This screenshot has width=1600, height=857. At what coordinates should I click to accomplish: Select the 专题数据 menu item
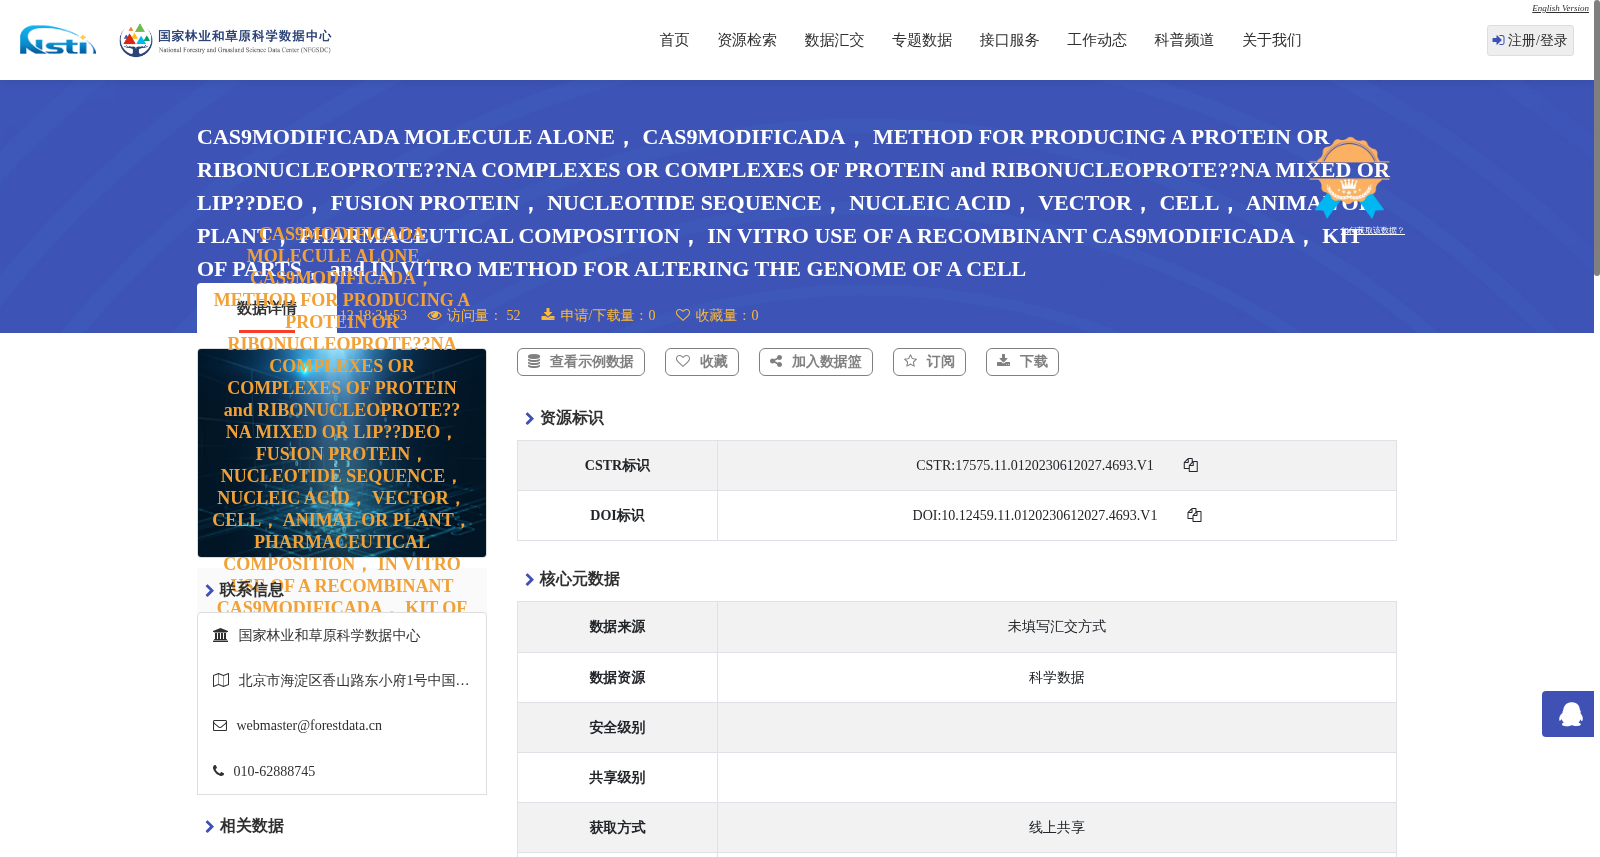tap(922, 40)
